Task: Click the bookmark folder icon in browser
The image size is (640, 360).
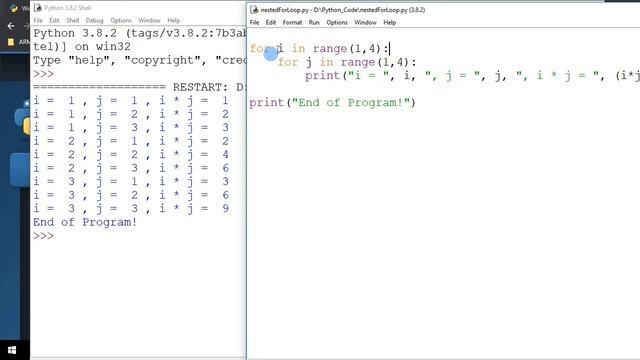Action: pos(11,42)
